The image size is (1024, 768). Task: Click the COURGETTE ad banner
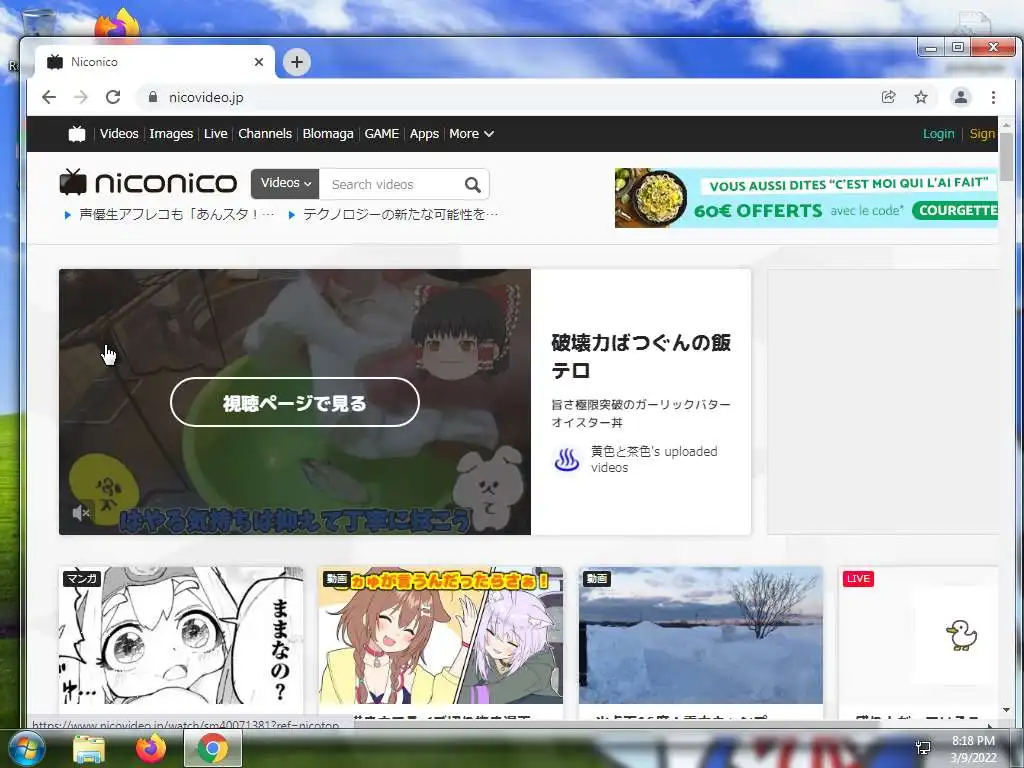pos(807,198)
